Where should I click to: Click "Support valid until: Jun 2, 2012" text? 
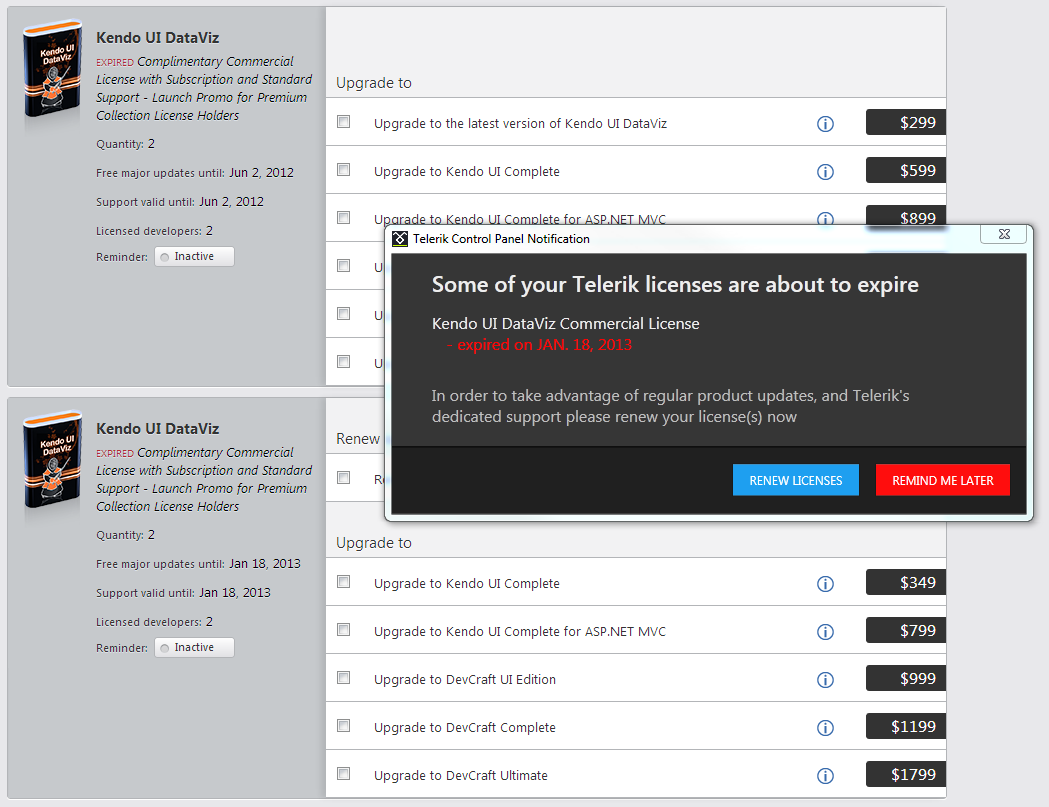click(180, 202)
